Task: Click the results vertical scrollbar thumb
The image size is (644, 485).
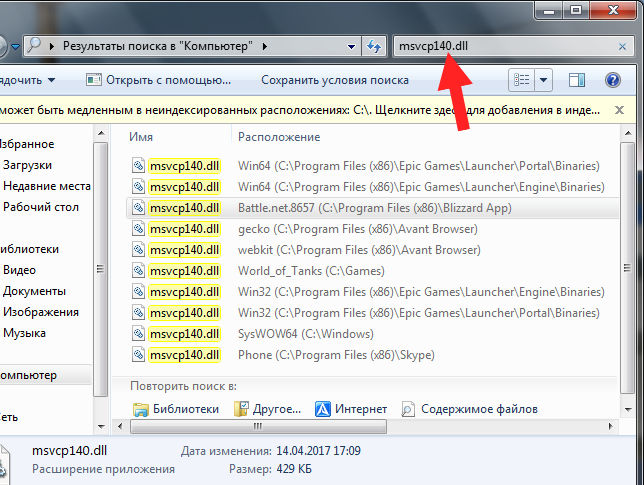Action: tap(628, 268)
